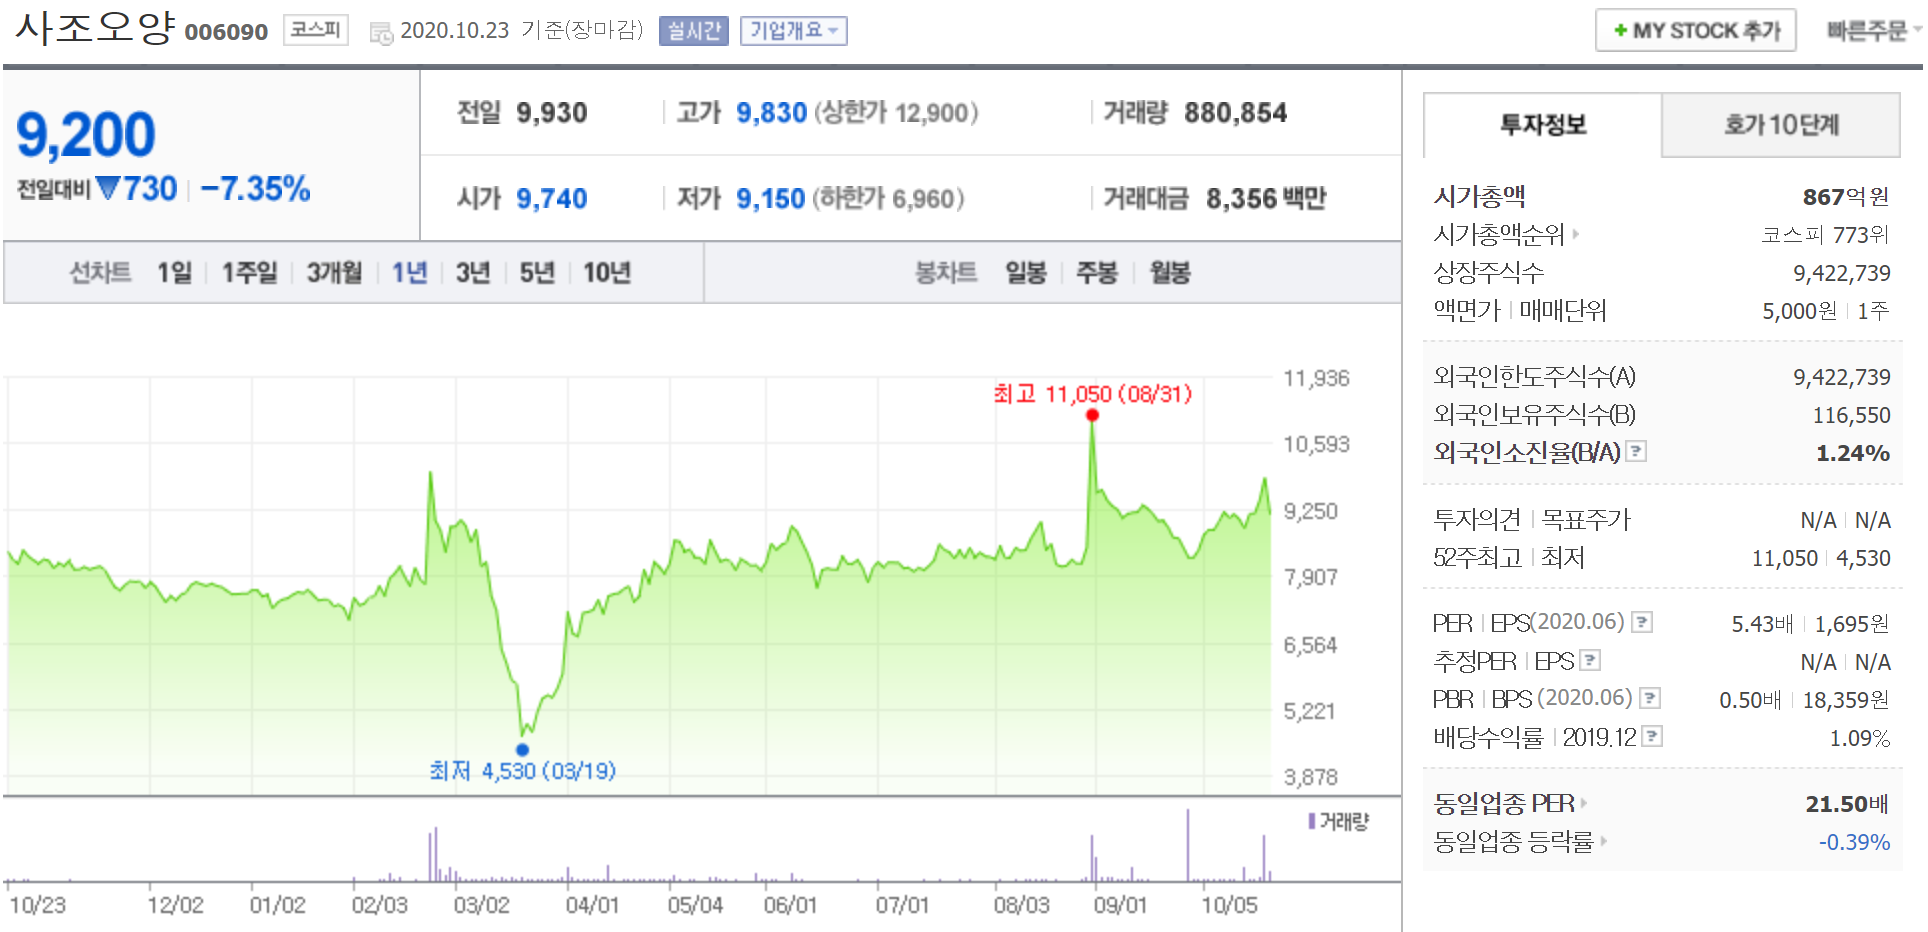Switch to the 호가10단계 tab
This screenshot has width=1928, height=932.
(x=1781, y=125)
